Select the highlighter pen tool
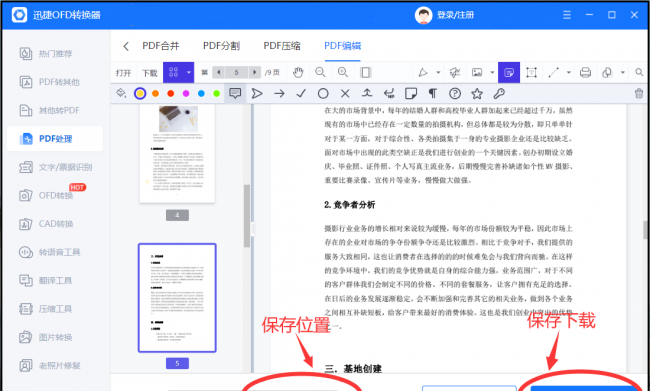The height and width of the screenshot is (391, 650). [423, 73]
